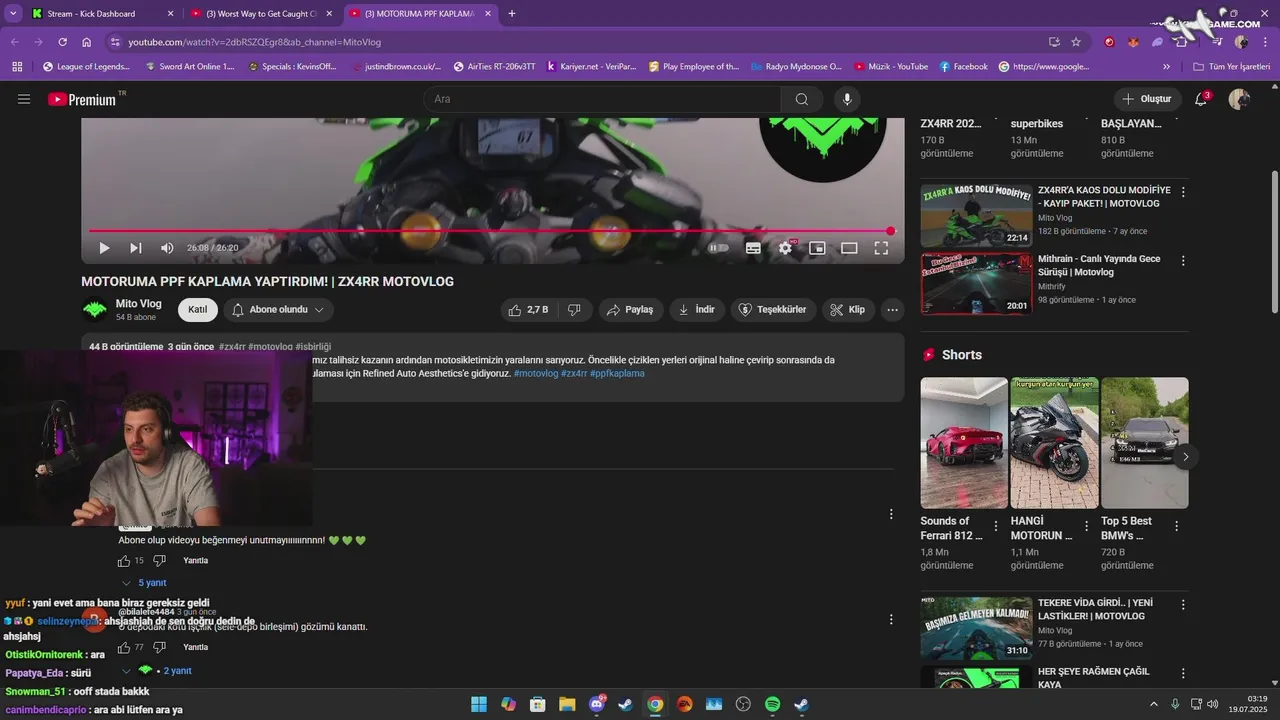Click the search magnifier button

802,99
